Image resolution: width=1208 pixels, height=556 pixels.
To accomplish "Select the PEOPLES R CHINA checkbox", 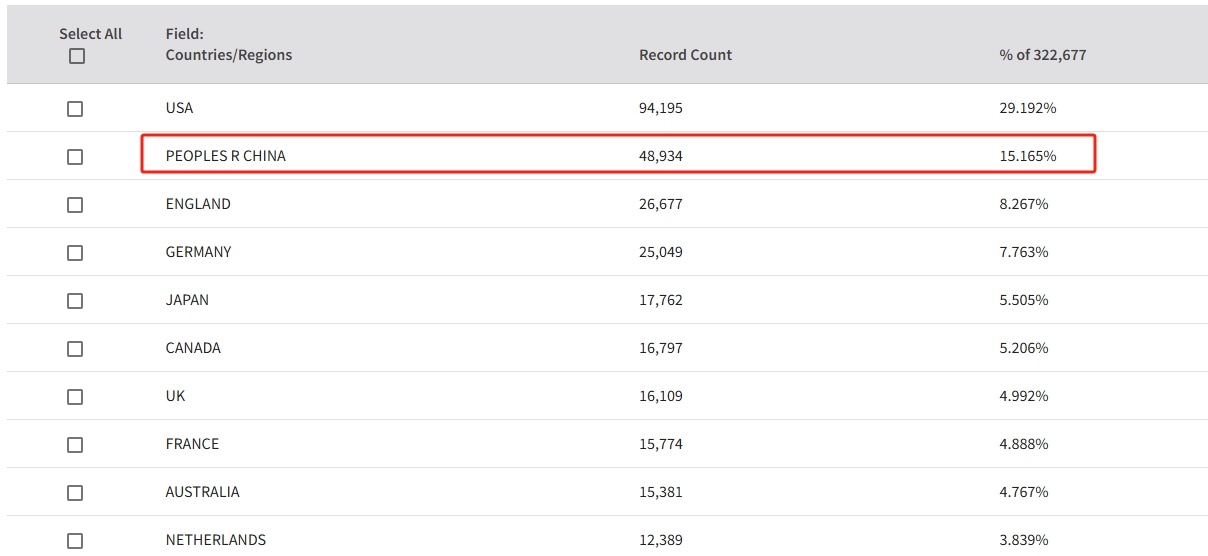I will (75, 157).
